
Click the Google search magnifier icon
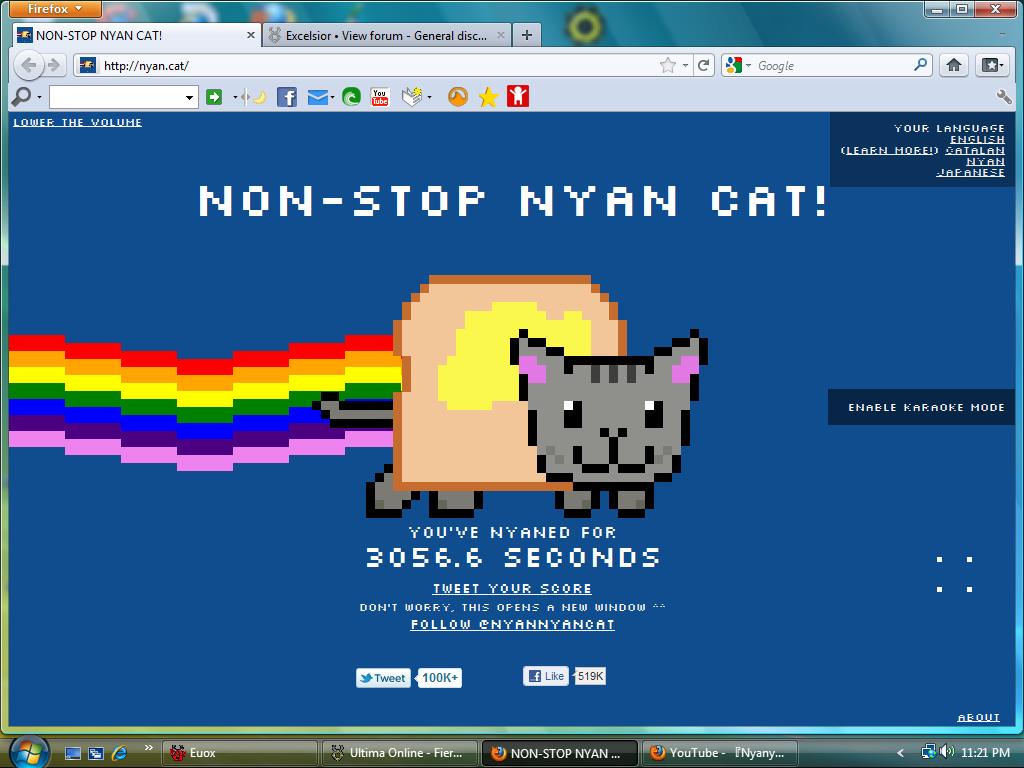point(920,65)
